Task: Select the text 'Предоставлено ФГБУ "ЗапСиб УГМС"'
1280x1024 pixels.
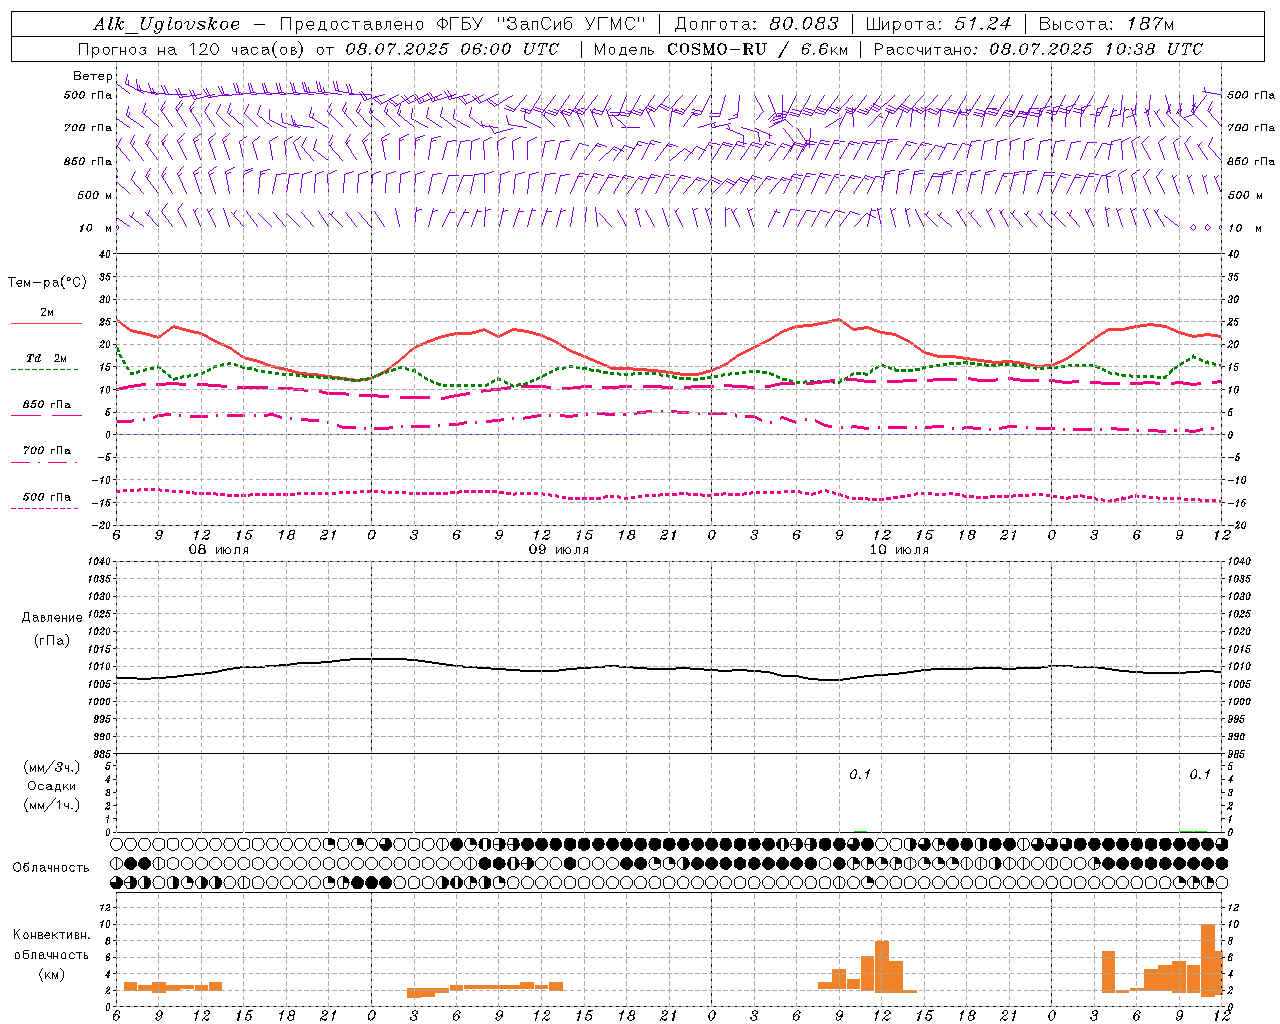Action: point(463,25)
